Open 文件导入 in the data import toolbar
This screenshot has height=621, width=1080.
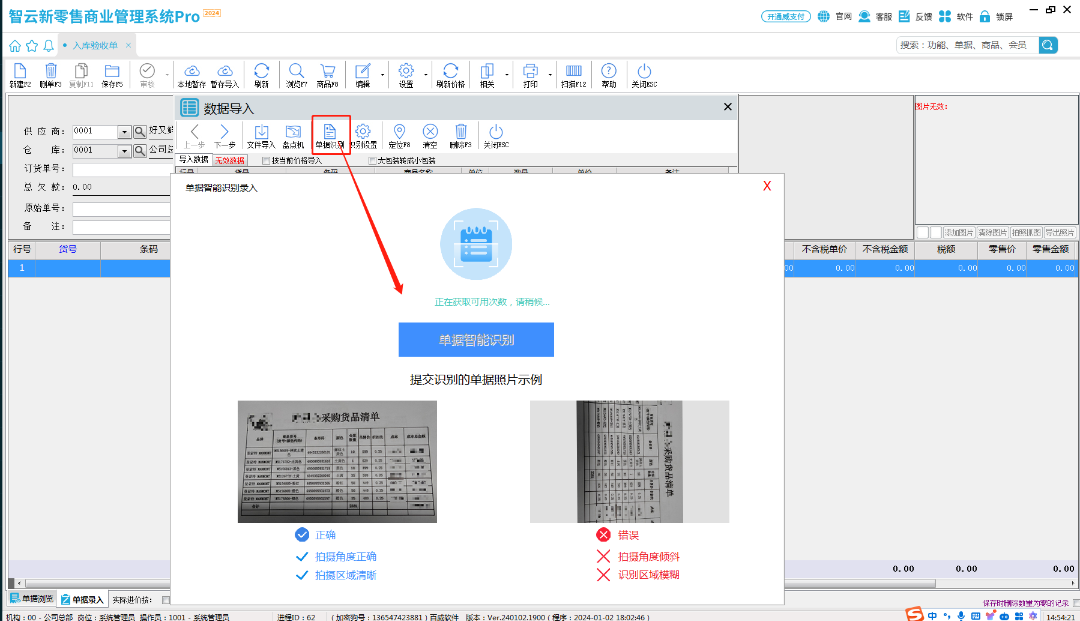(x=261, y=135)
